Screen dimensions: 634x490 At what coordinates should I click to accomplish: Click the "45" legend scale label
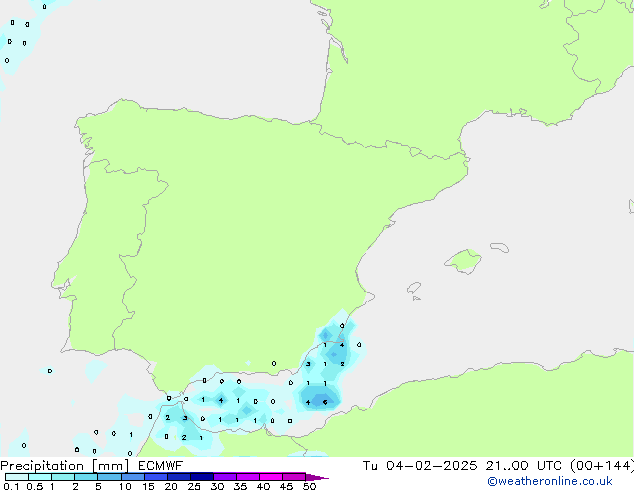pos(286,486)
